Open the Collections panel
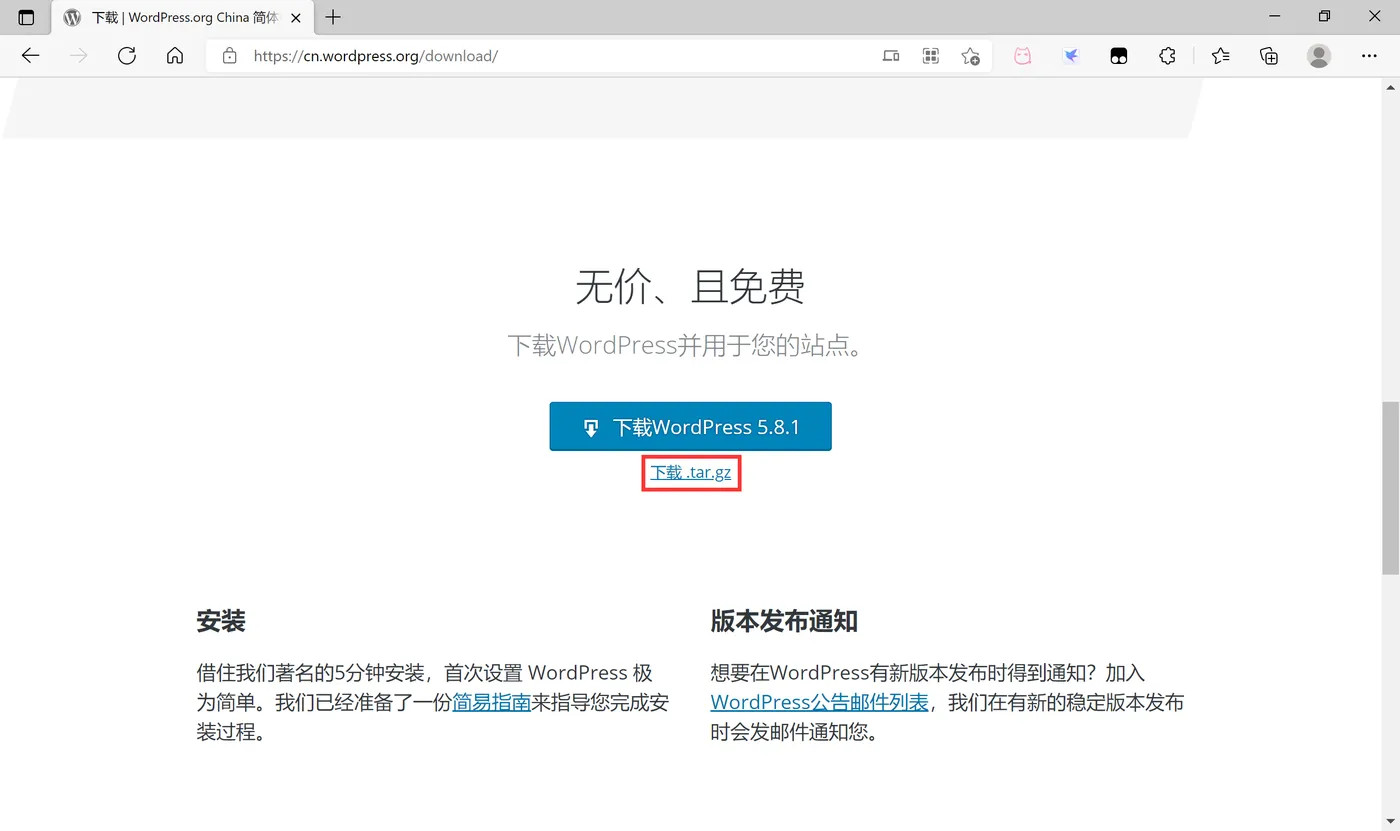This screenshot has width=1400, height=831. click(1269, 56)
